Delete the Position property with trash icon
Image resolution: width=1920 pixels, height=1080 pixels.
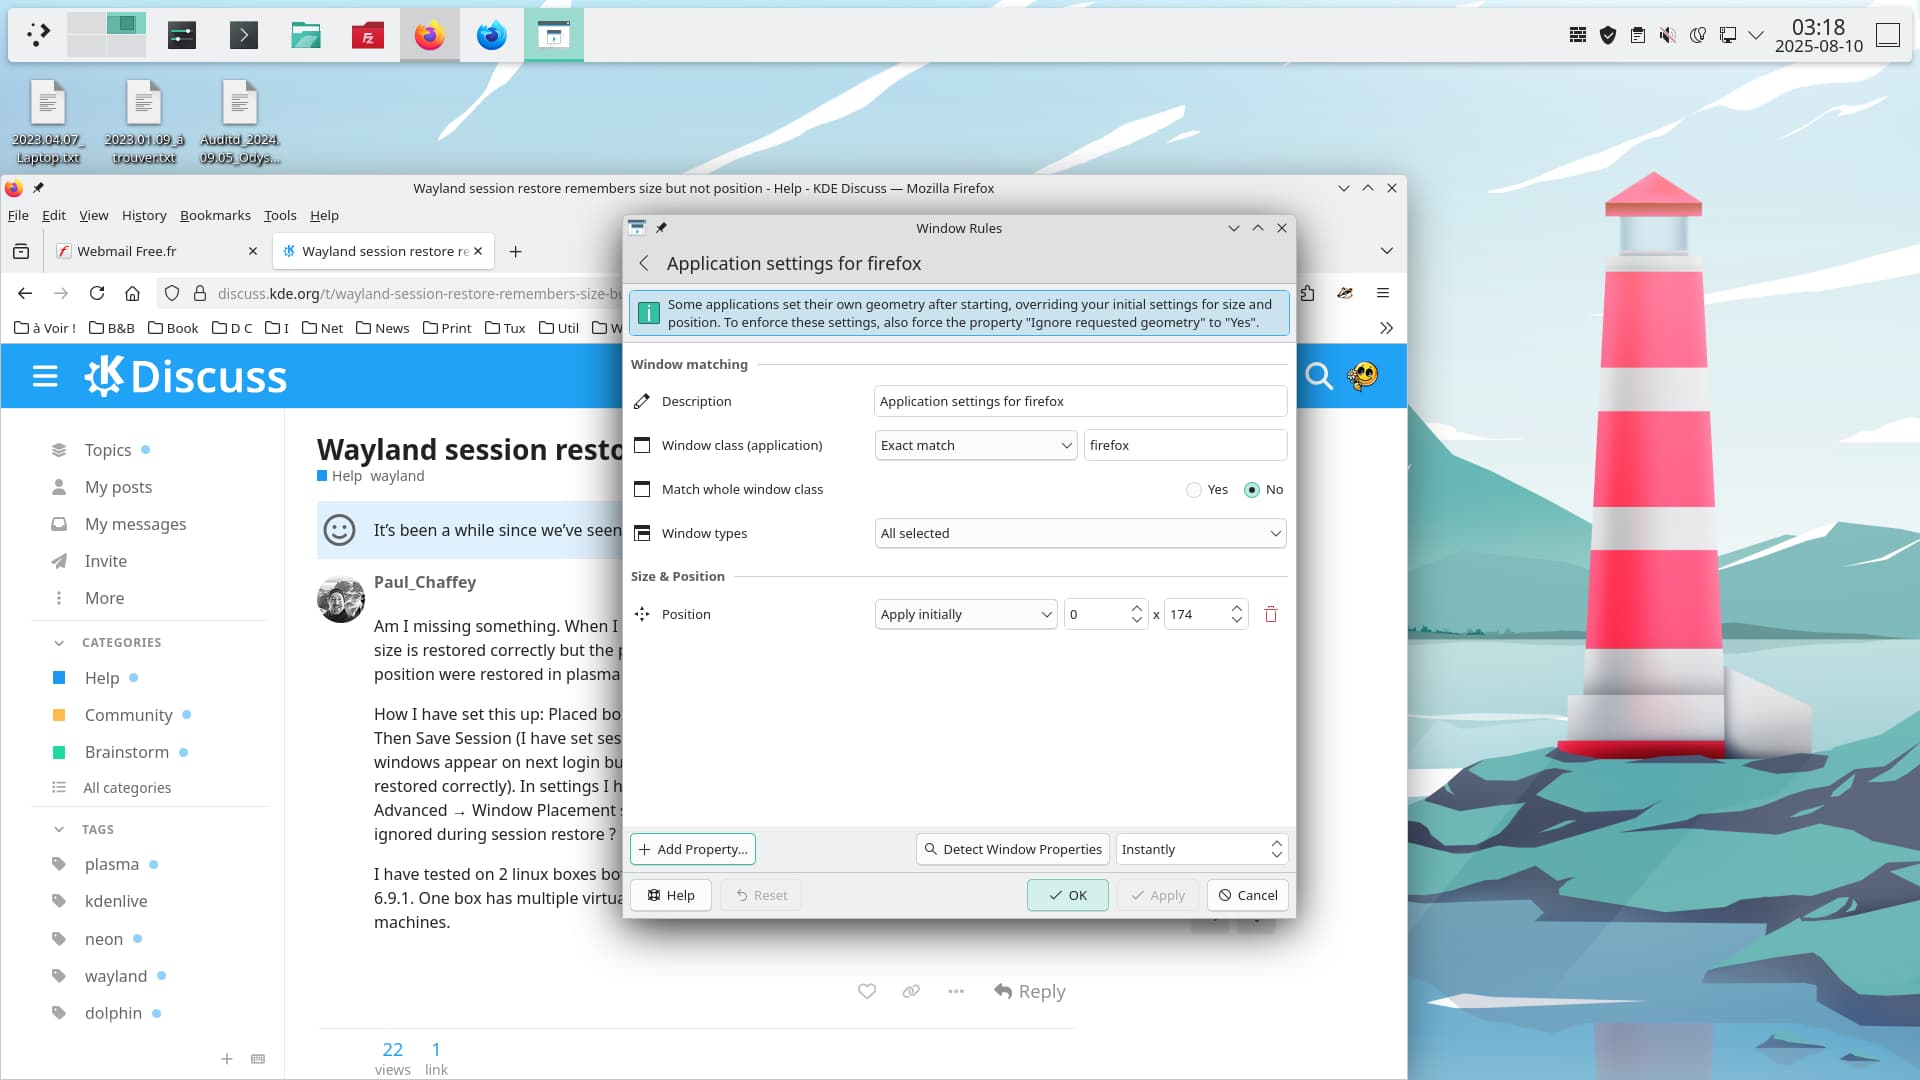1271,615
